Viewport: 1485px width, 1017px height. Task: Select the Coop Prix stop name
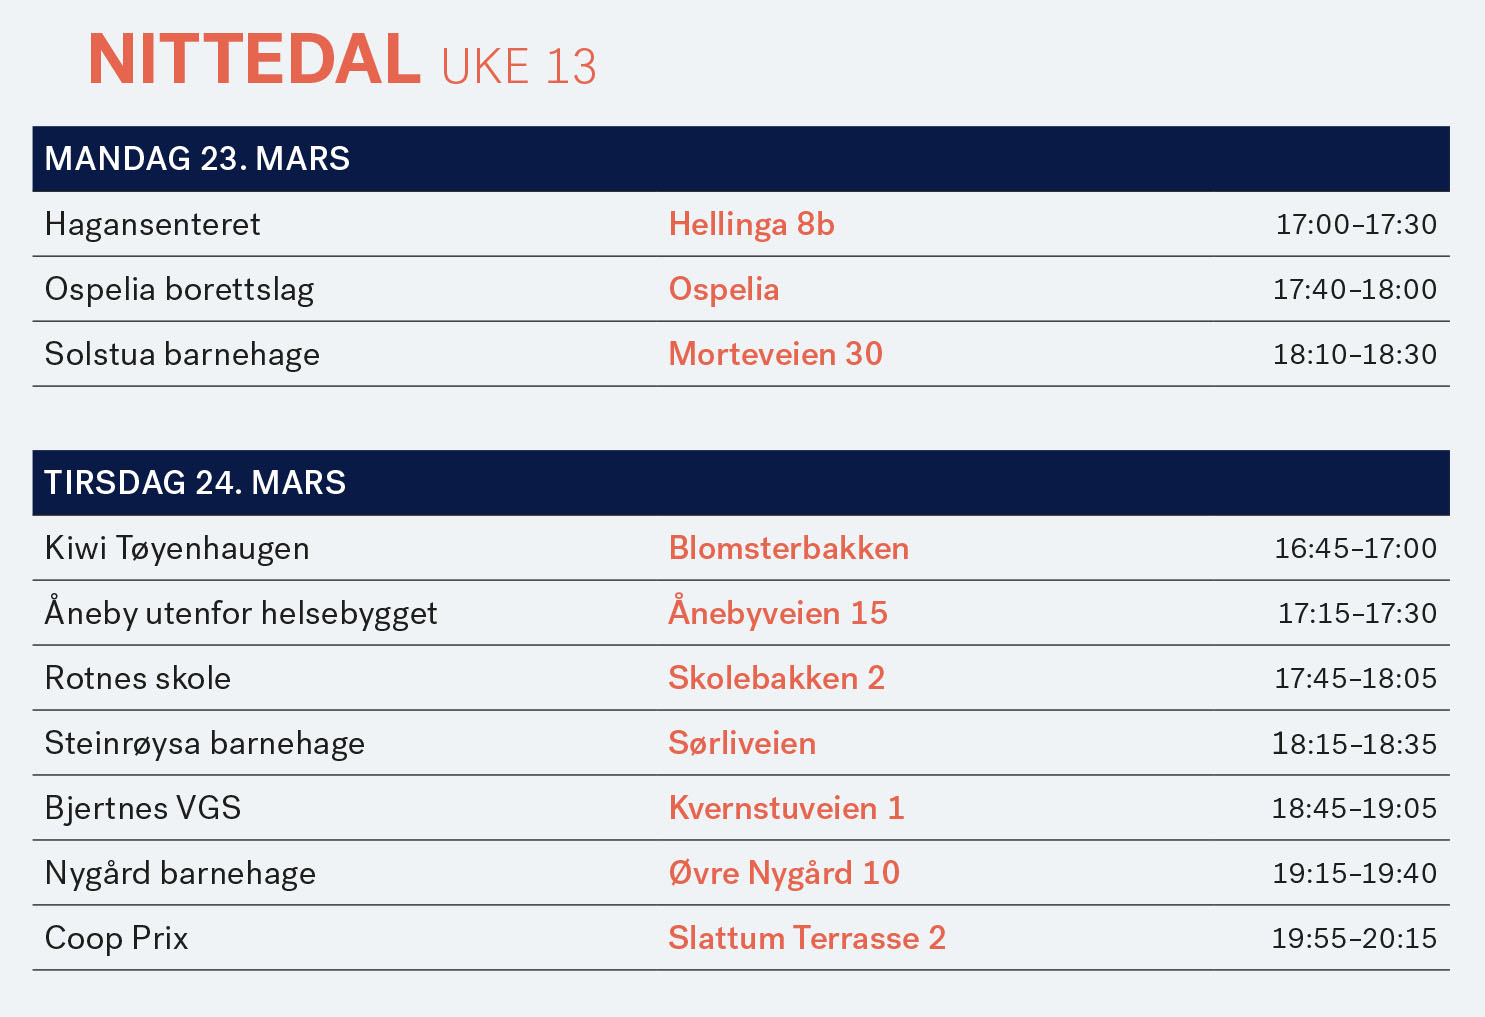pyautogui.click(x=116, y=938)
